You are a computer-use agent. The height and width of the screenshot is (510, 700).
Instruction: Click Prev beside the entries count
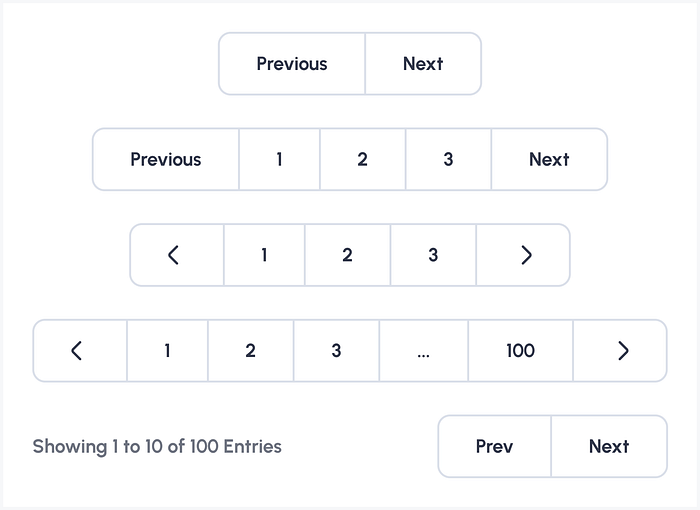point(495,446)
